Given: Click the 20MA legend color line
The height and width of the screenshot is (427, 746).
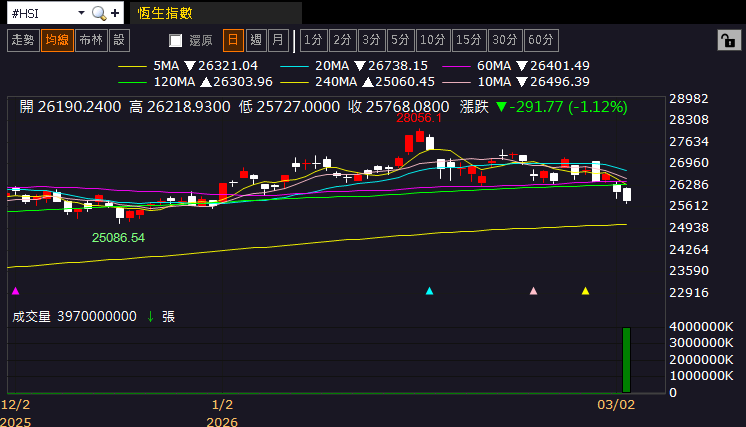Looking at the screenshot, I should click(x=294, y=67).
